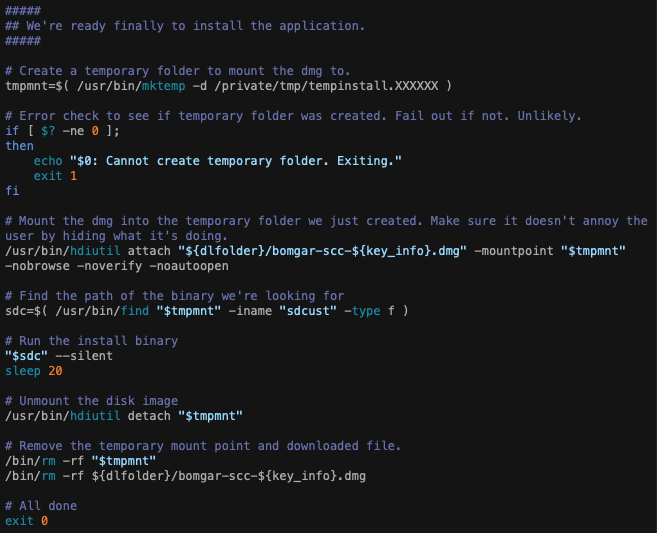Click the line starting with "sdc=$( /usr/bin/find"

click(x=207, y=311)
